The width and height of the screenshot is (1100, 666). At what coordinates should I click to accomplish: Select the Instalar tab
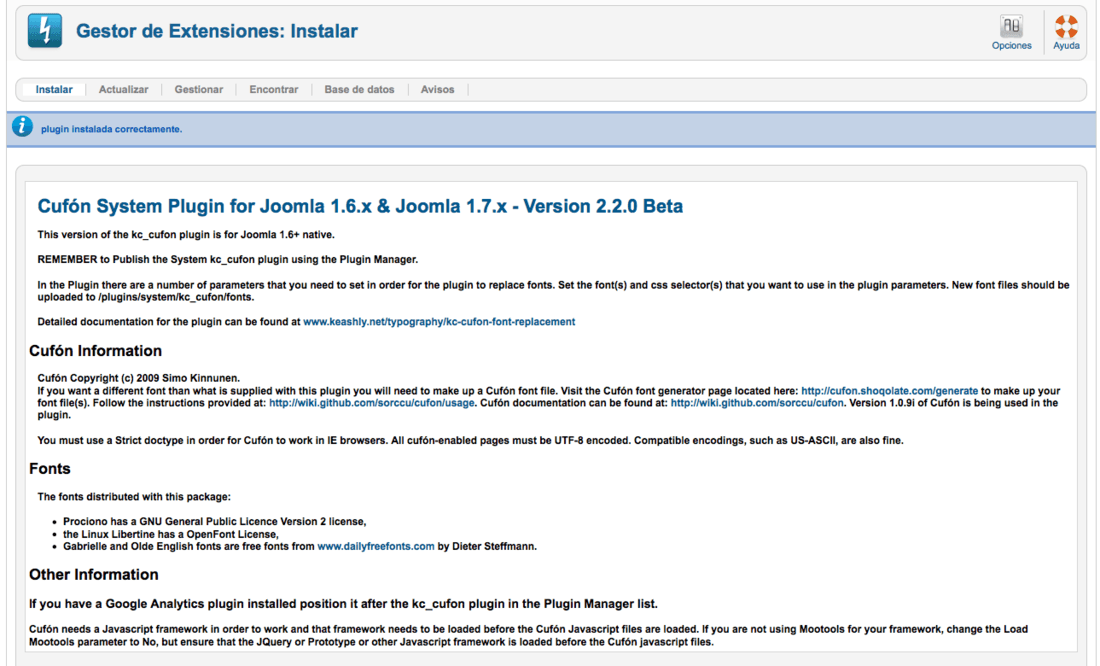click(54, 90)
